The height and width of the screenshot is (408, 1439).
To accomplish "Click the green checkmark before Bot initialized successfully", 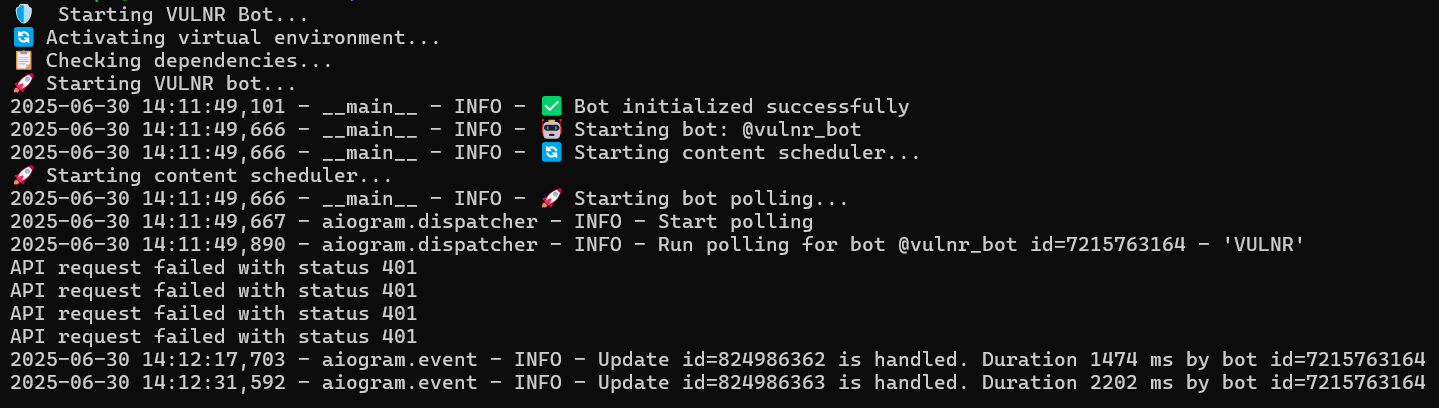I will (552, 107).
